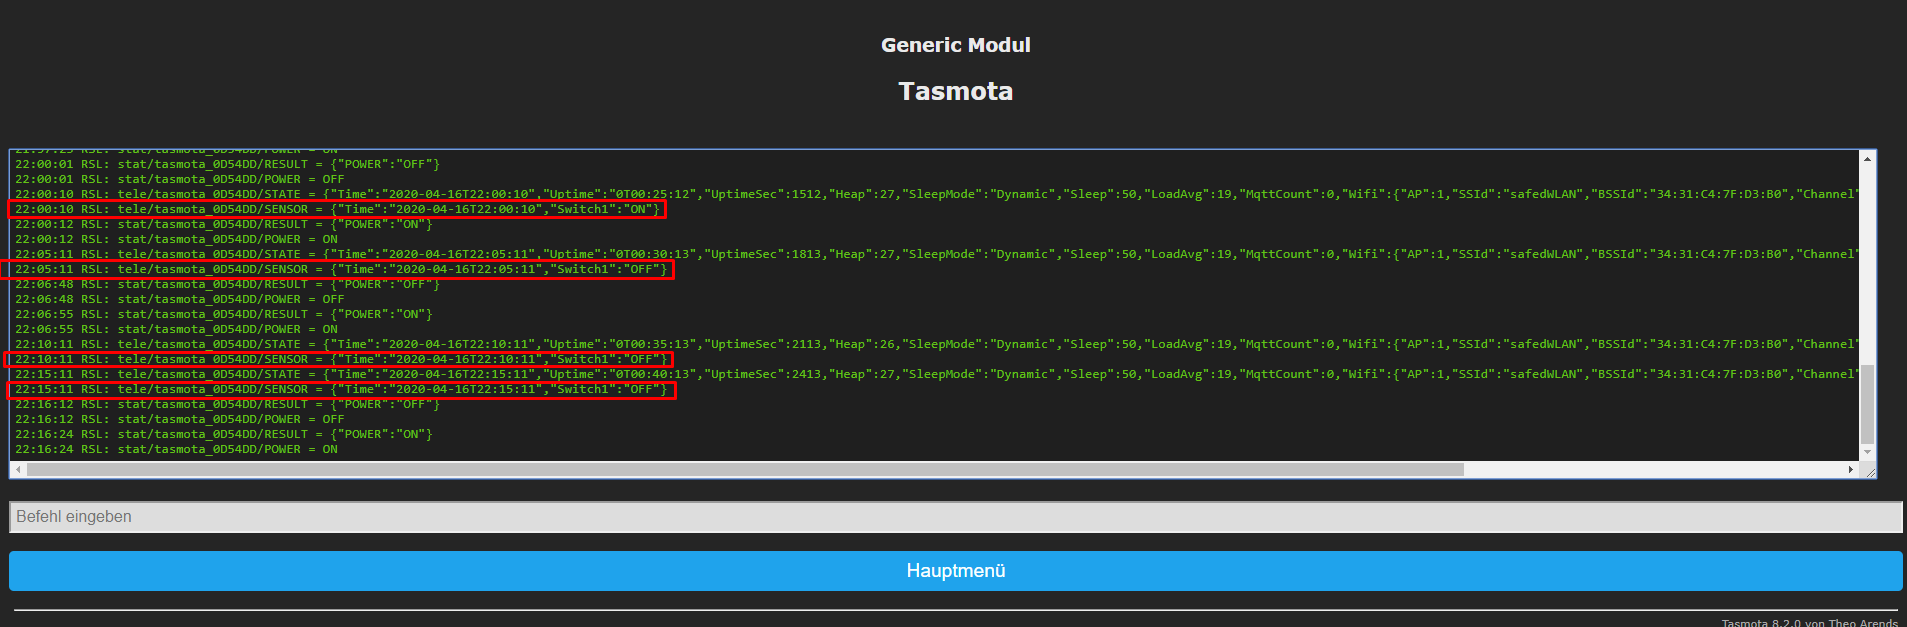Click horizontal scrollbar left arrow
The image size is (1907, 627).
click(18, 469)
